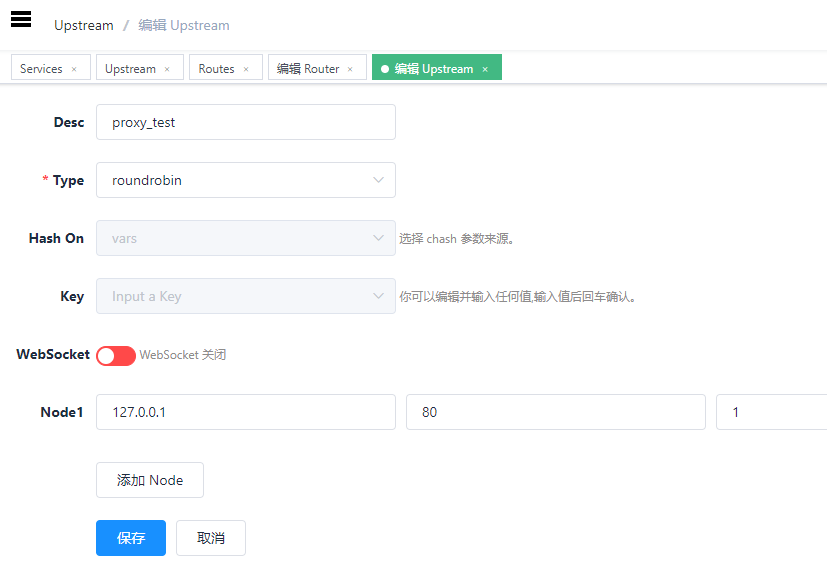The width and height of the screenshot is (827, 570).
Task: Edit the Desc field proxy_test
Action: click(x=246, y=122)
